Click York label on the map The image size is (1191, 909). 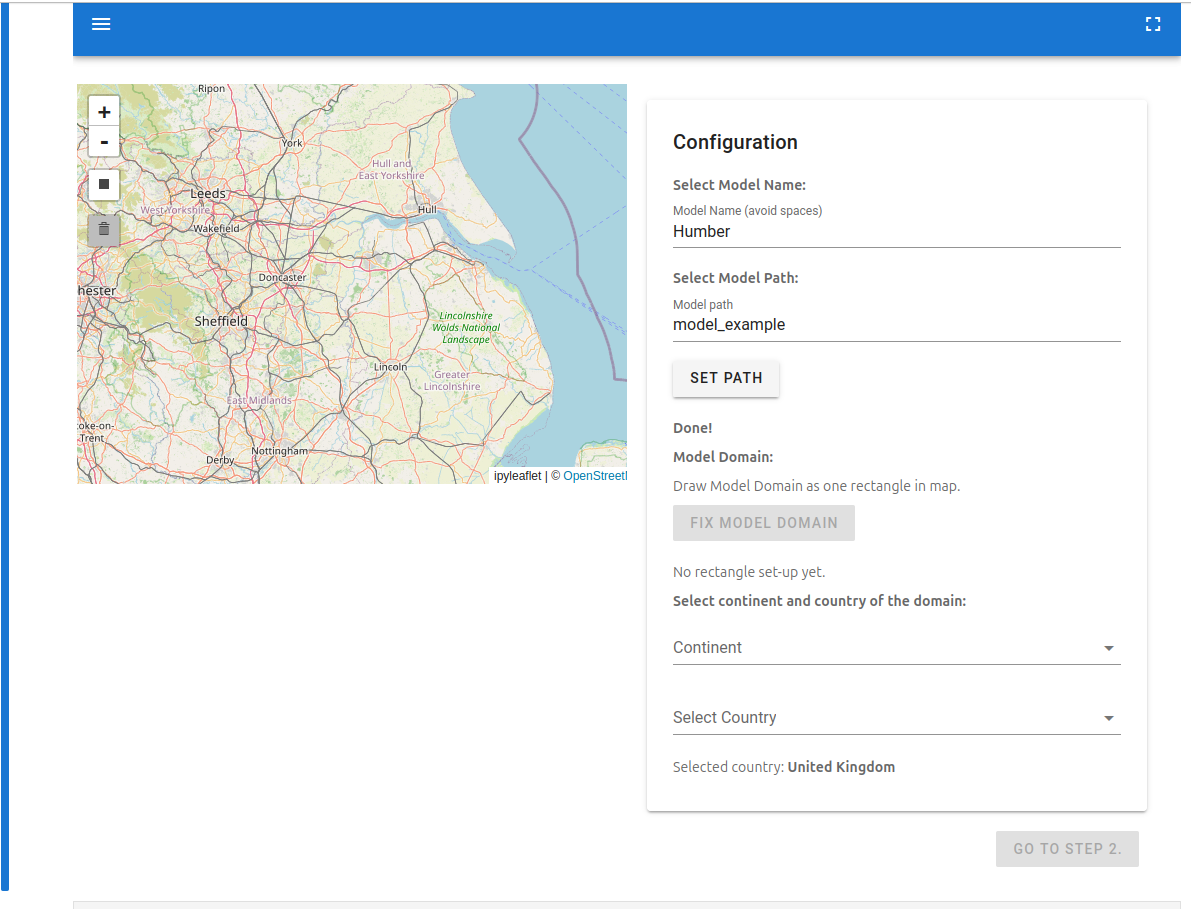[292, 143]
